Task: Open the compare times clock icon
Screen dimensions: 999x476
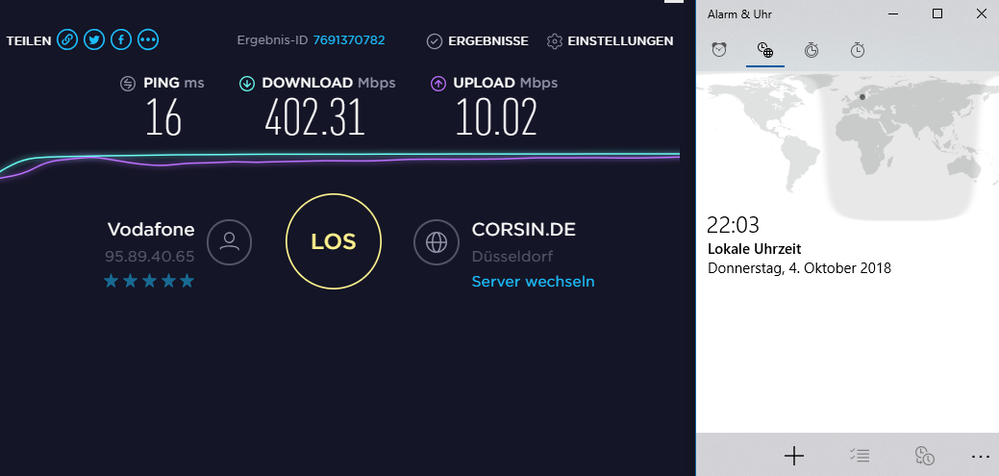Action: [x=924, y=456]
